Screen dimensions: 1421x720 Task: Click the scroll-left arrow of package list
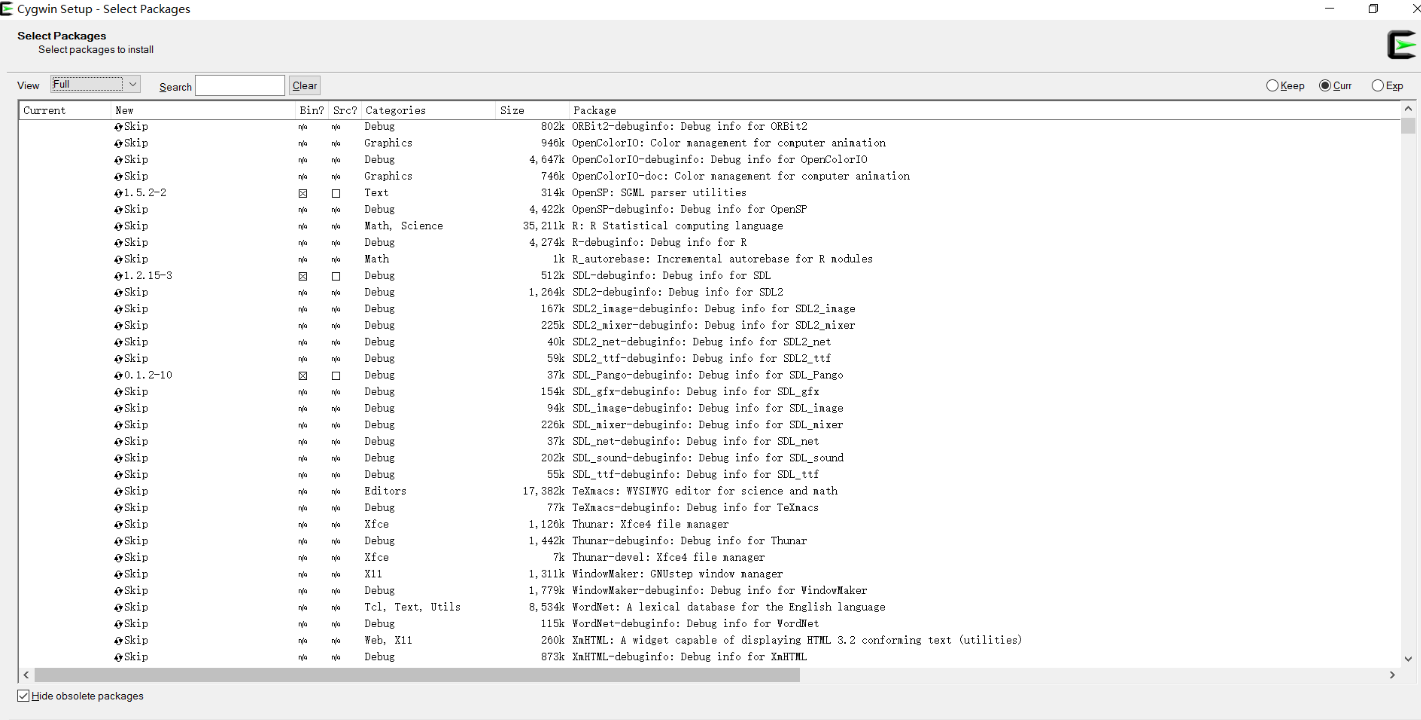tap(26, 675)
